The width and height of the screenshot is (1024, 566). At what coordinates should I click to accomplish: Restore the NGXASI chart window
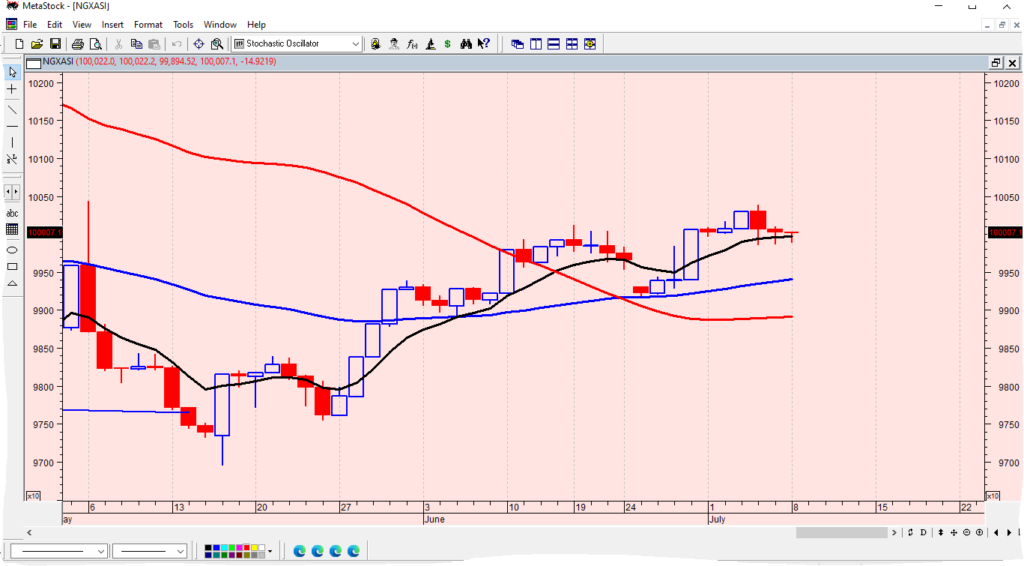[x=995, y=62]
